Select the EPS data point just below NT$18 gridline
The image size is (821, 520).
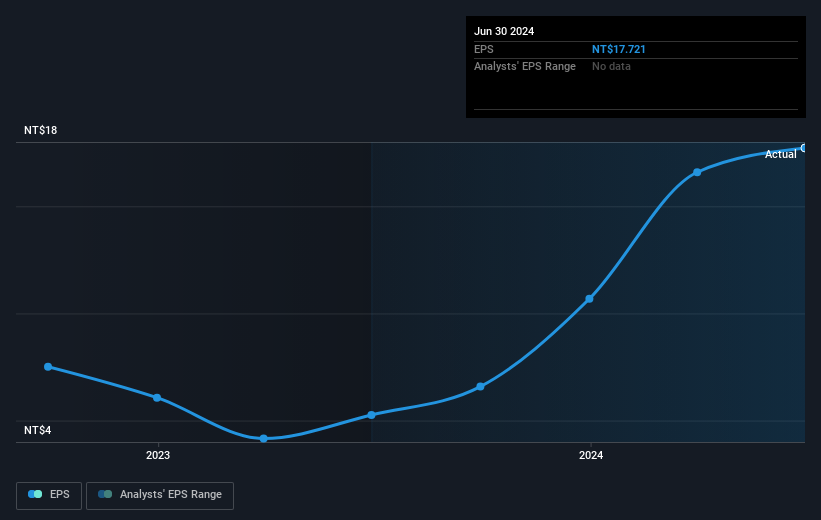coord(697,172)
